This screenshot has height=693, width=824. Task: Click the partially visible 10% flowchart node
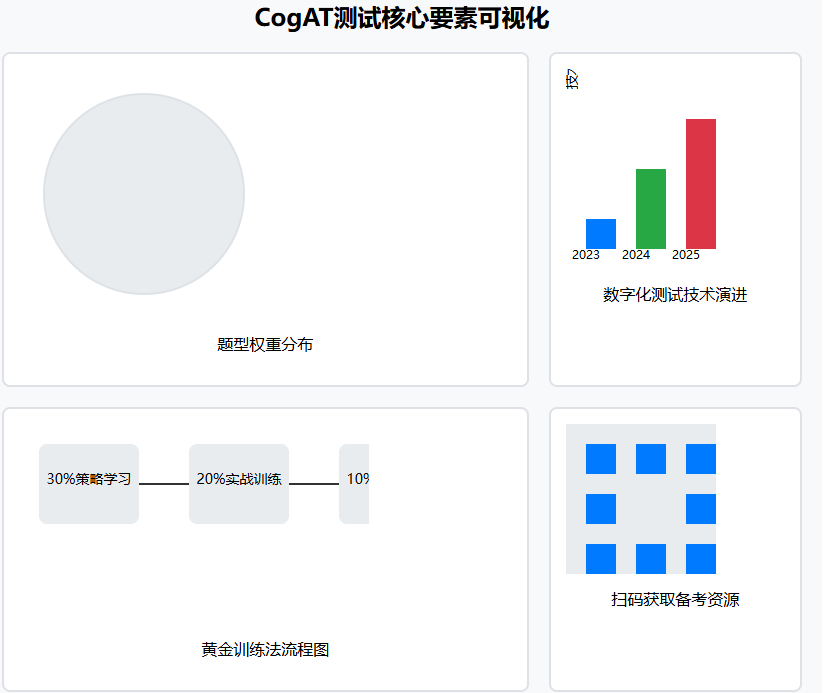point(356,482)
